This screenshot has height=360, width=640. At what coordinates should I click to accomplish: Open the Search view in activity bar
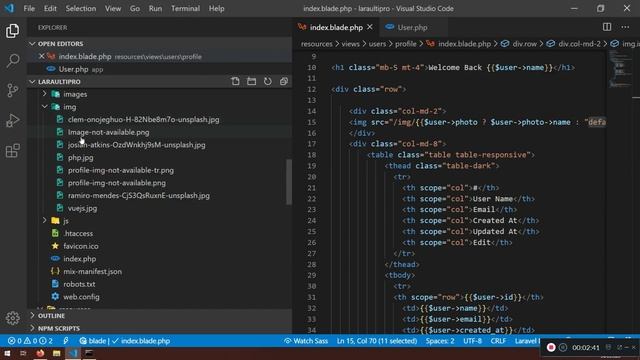[13, 61]
